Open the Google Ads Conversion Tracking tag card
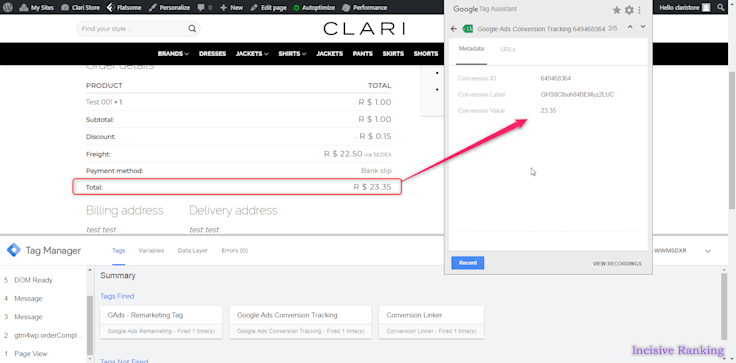 300,322
